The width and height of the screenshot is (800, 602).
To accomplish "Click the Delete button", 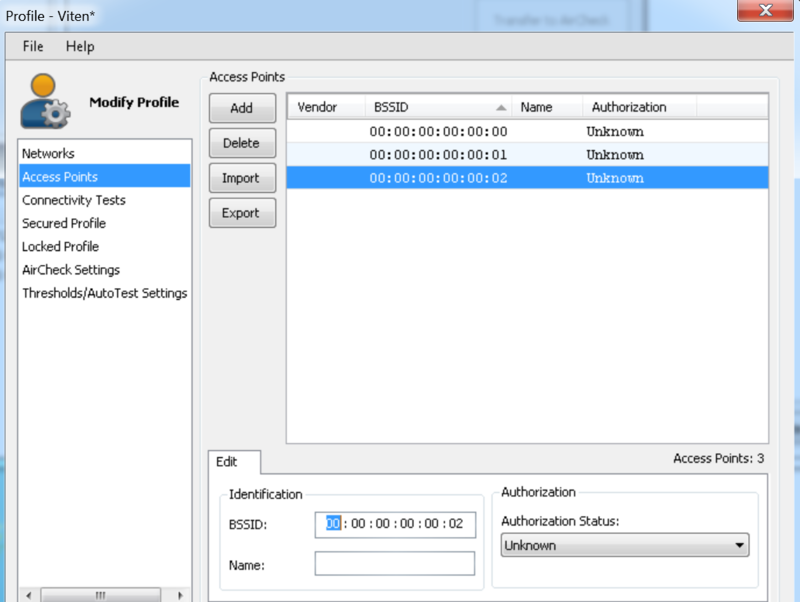I will click(x=241, y=143).
